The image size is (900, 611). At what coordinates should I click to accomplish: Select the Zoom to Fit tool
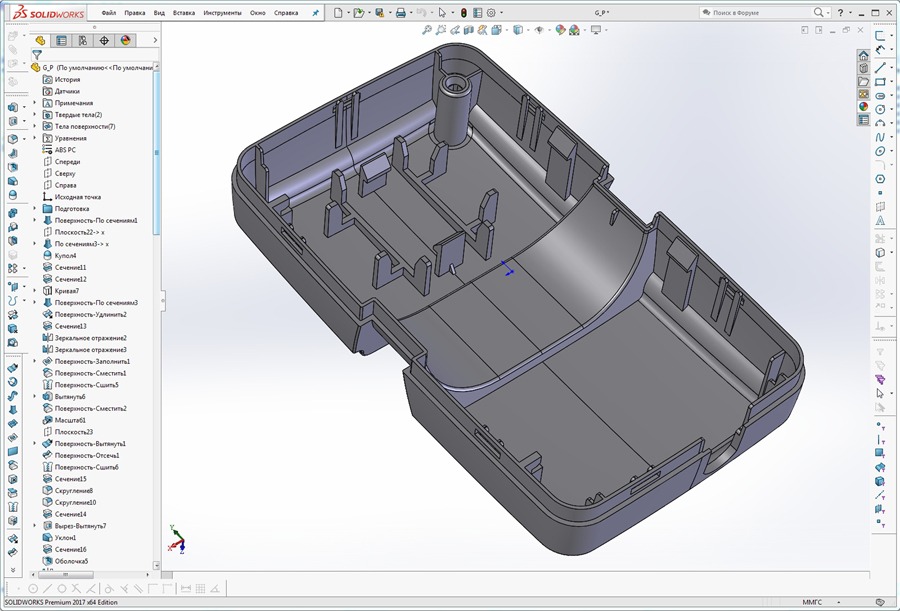coord(426,31)
